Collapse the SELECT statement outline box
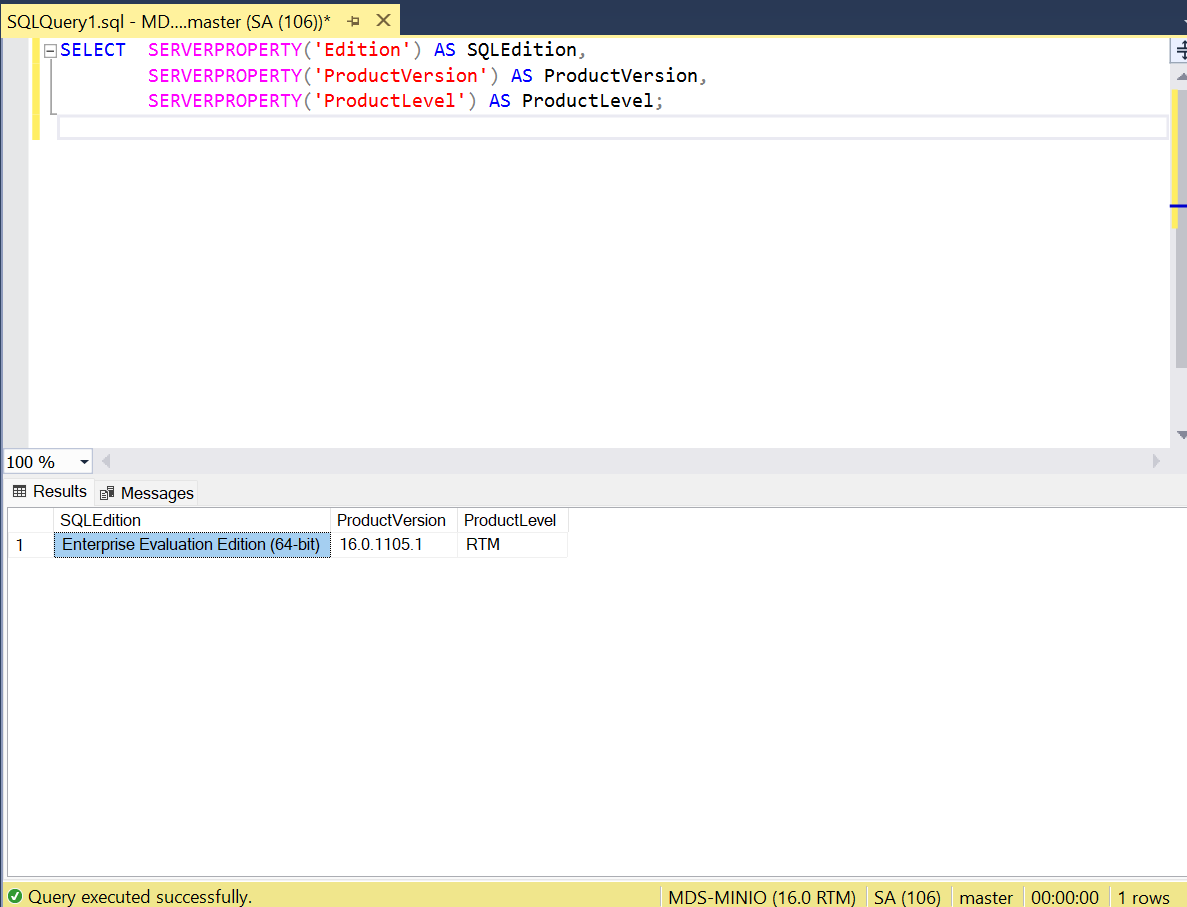The height and width of the screenshot is (907, 1187). click(x=48, y=49)
